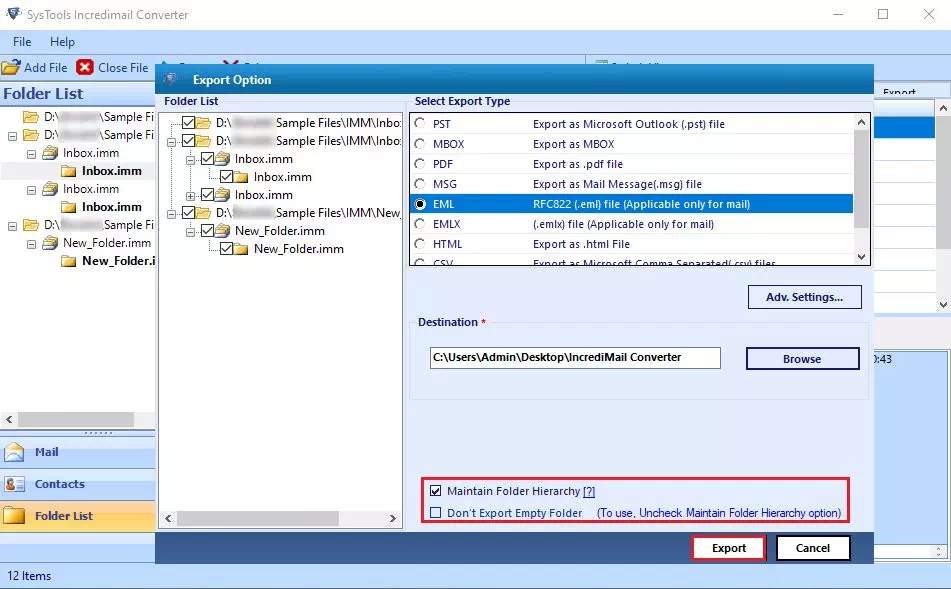
Task: Uncheck Maintain Folder Hierarchy checkbox
Action: [435, 491]
